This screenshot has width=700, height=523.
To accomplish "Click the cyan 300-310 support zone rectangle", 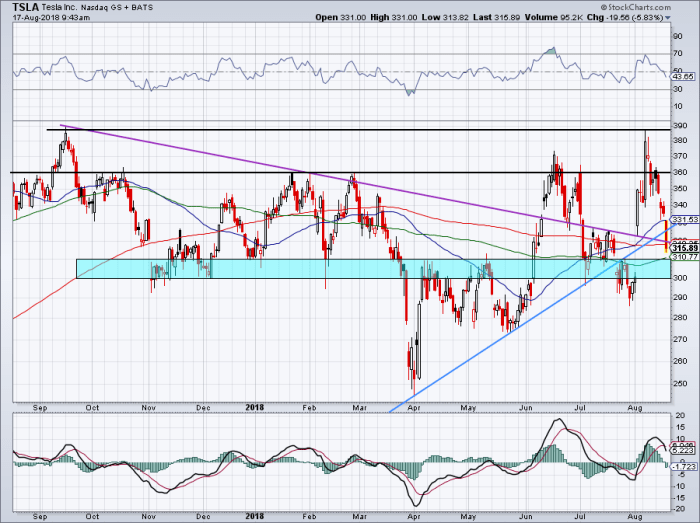I will [374, 269].
